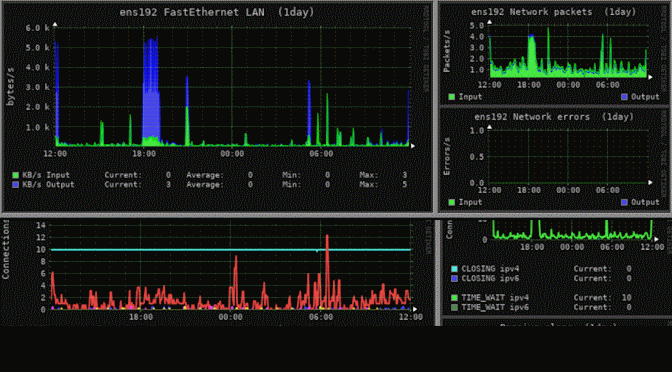
Task: Click the blue CLOSING ipv6 swatch
Action: tap(454, 279)
